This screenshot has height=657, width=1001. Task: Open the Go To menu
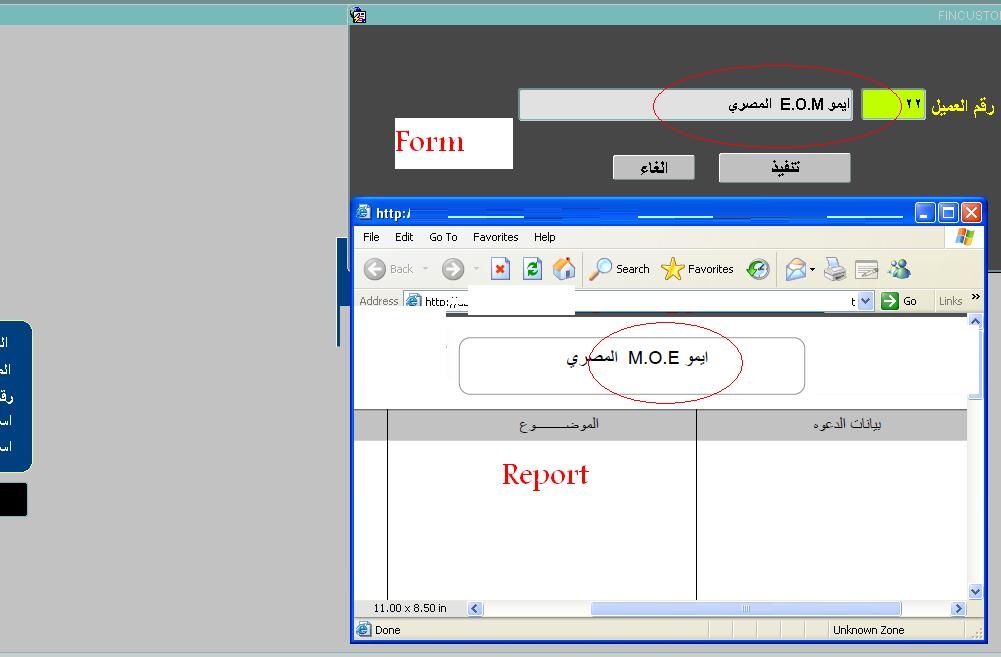[443, 237]
